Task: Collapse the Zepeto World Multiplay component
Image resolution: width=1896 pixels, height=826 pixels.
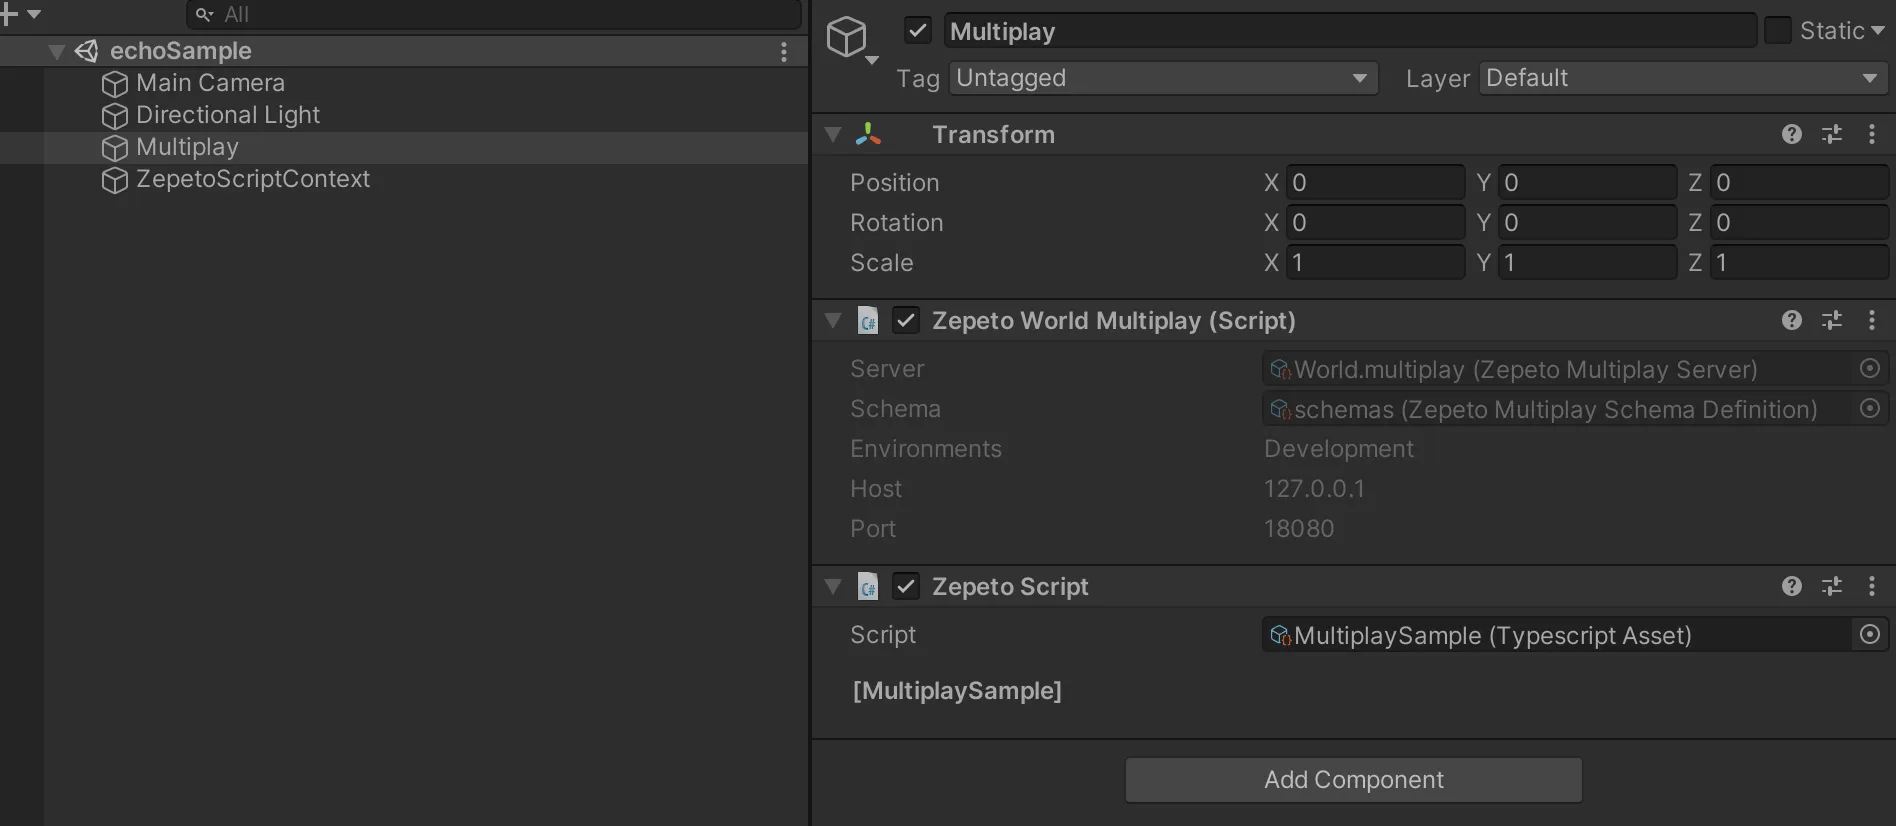Action: pyautogui.click(x=833, y=321)
